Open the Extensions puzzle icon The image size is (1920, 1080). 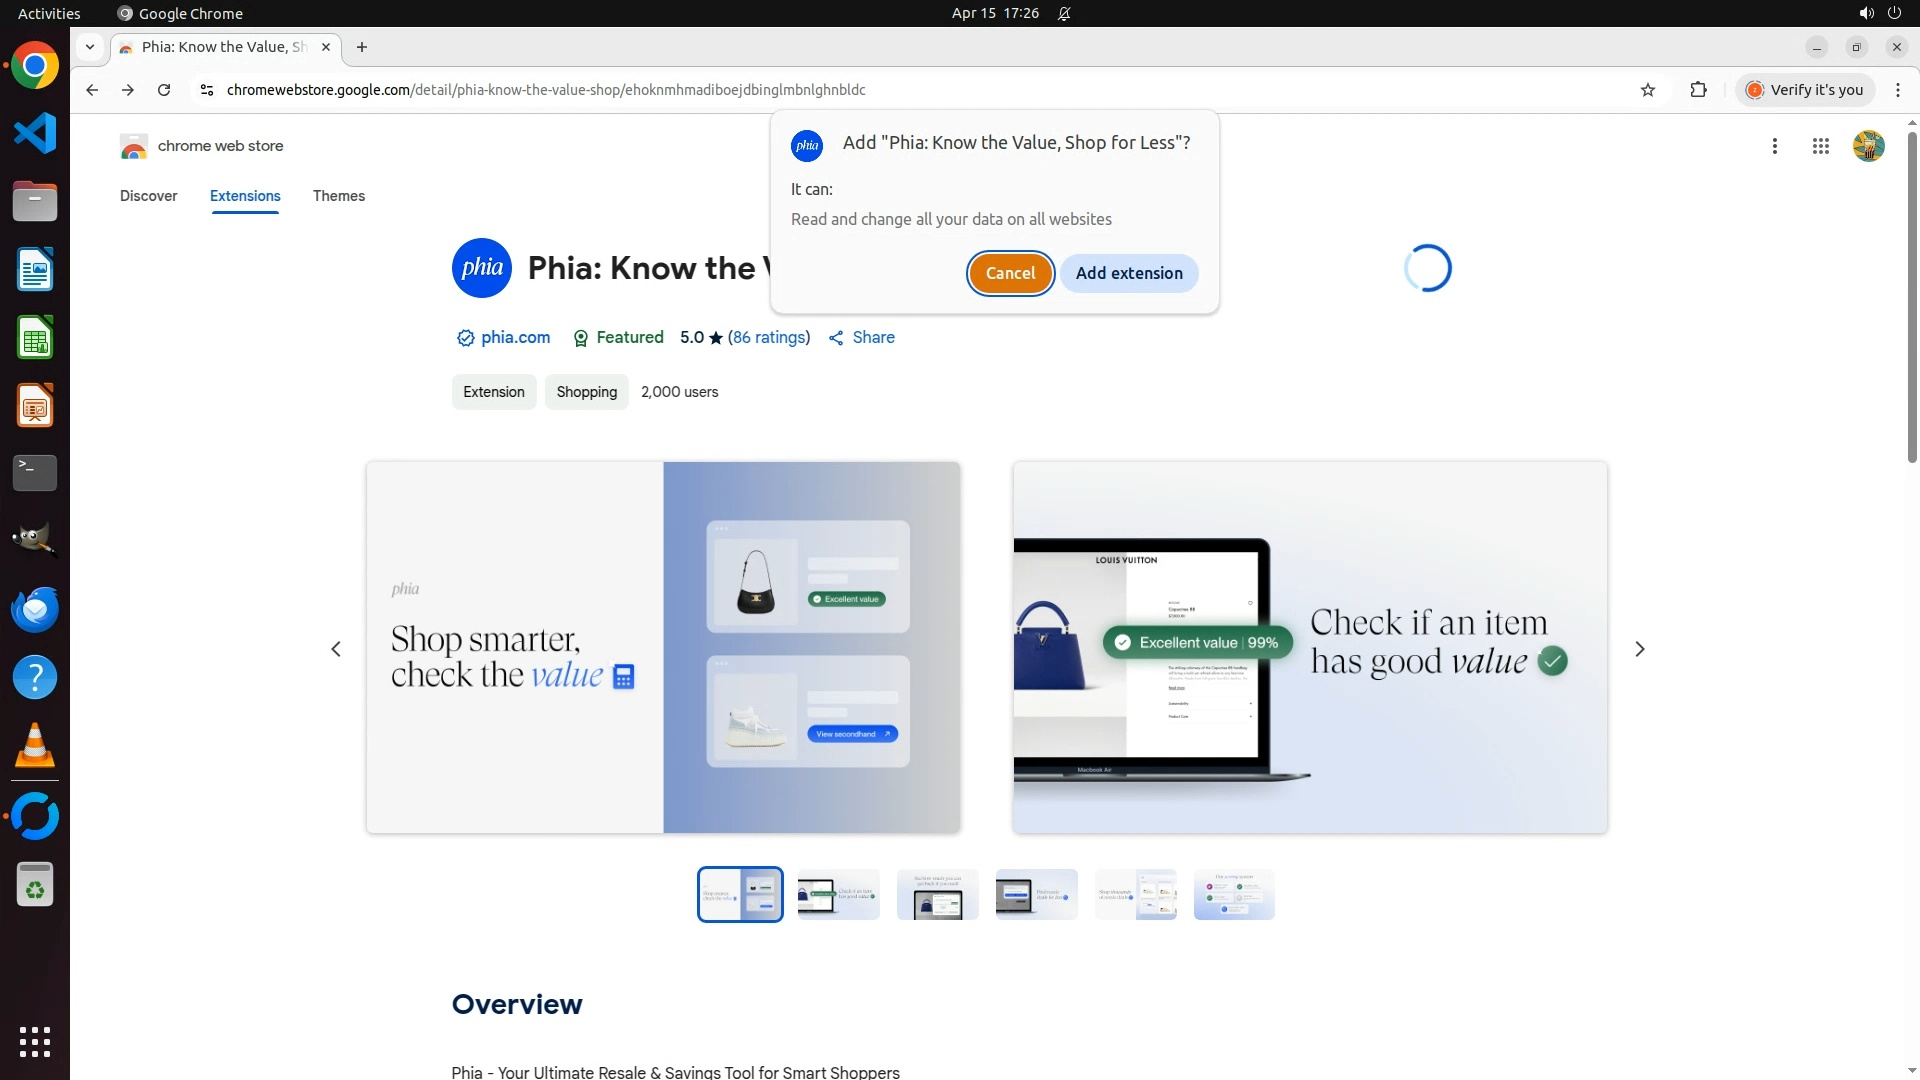(1698, 90)
